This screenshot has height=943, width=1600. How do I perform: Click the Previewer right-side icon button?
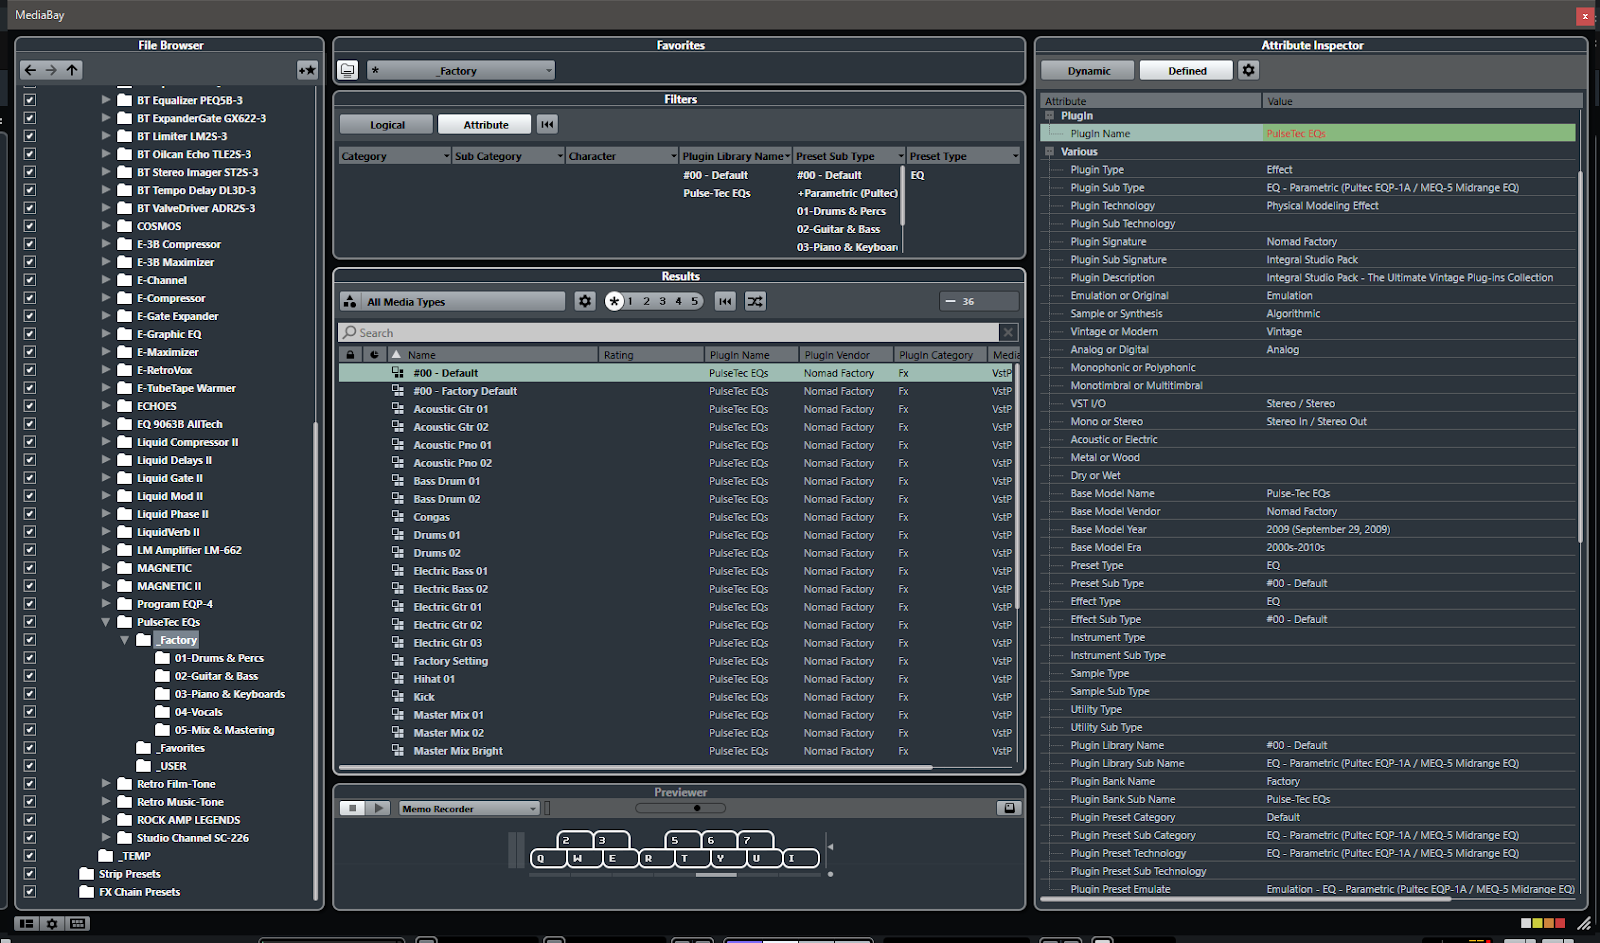tap(1009, 808)
